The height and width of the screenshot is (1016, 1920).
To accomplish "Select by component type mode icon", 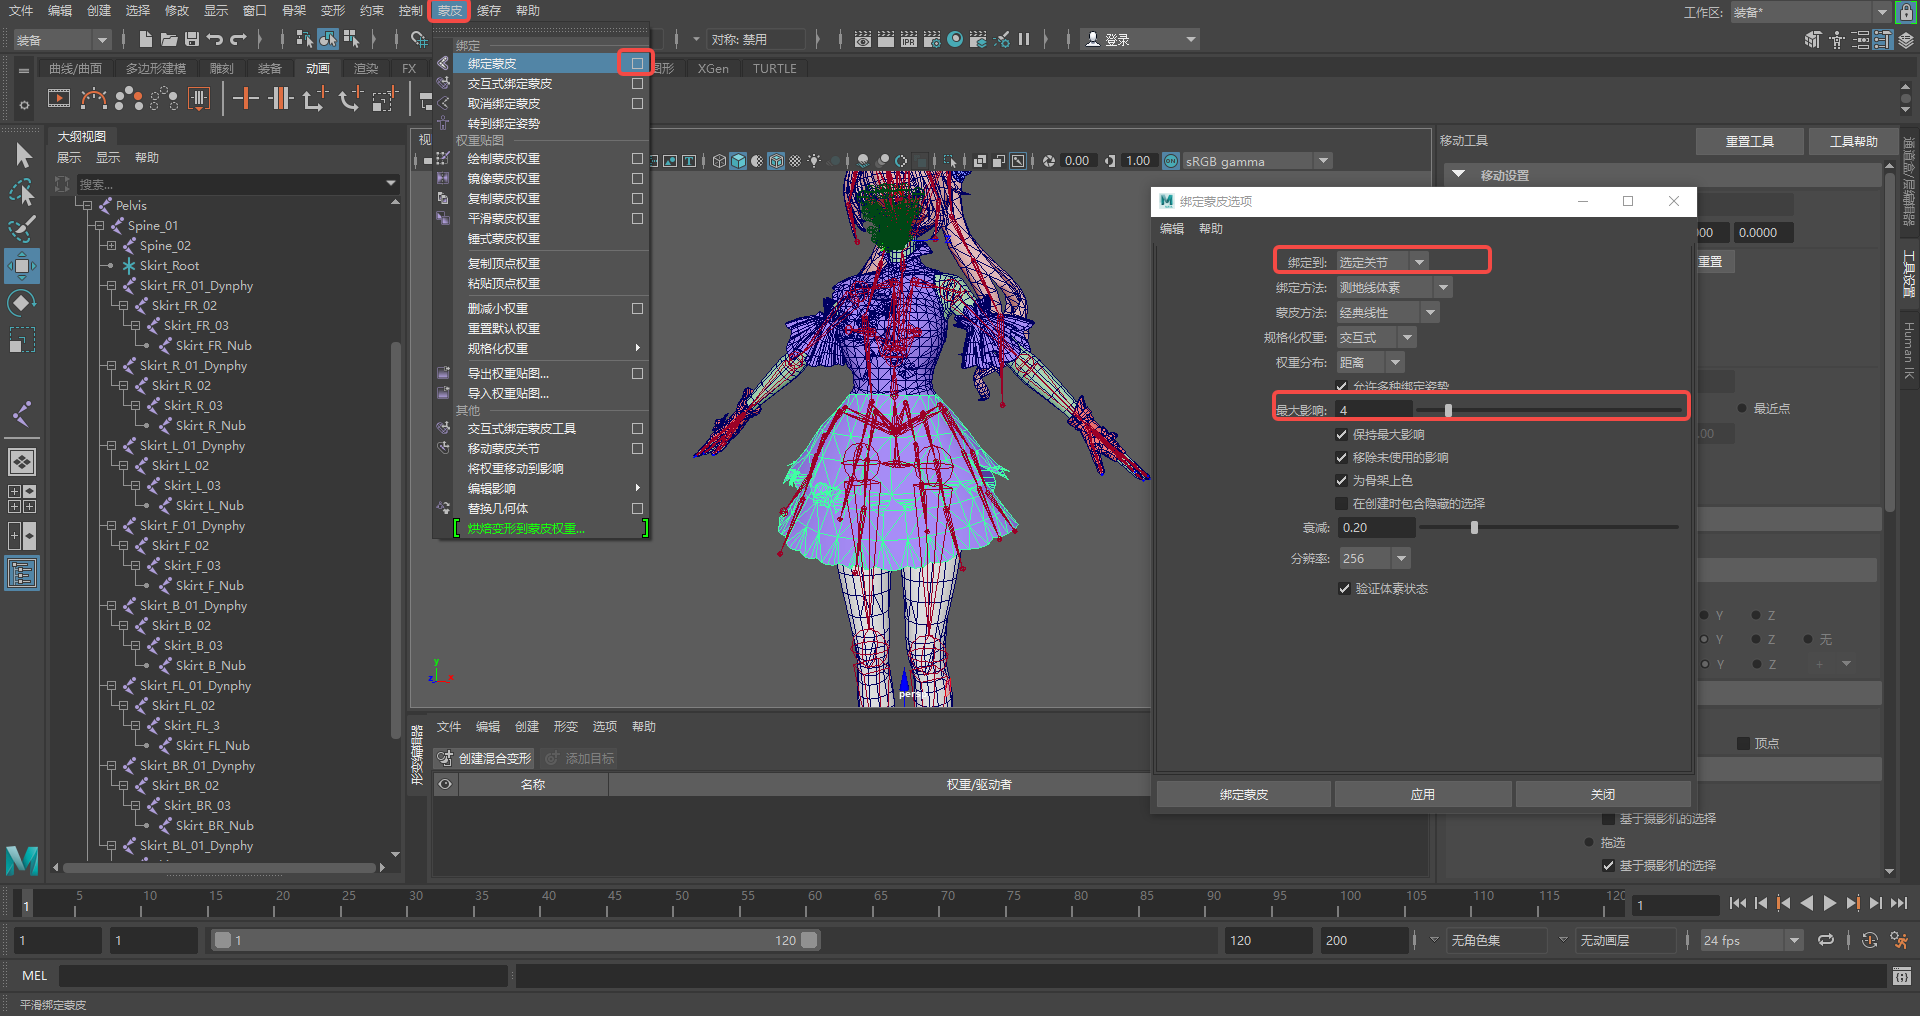I will [351, 39].
